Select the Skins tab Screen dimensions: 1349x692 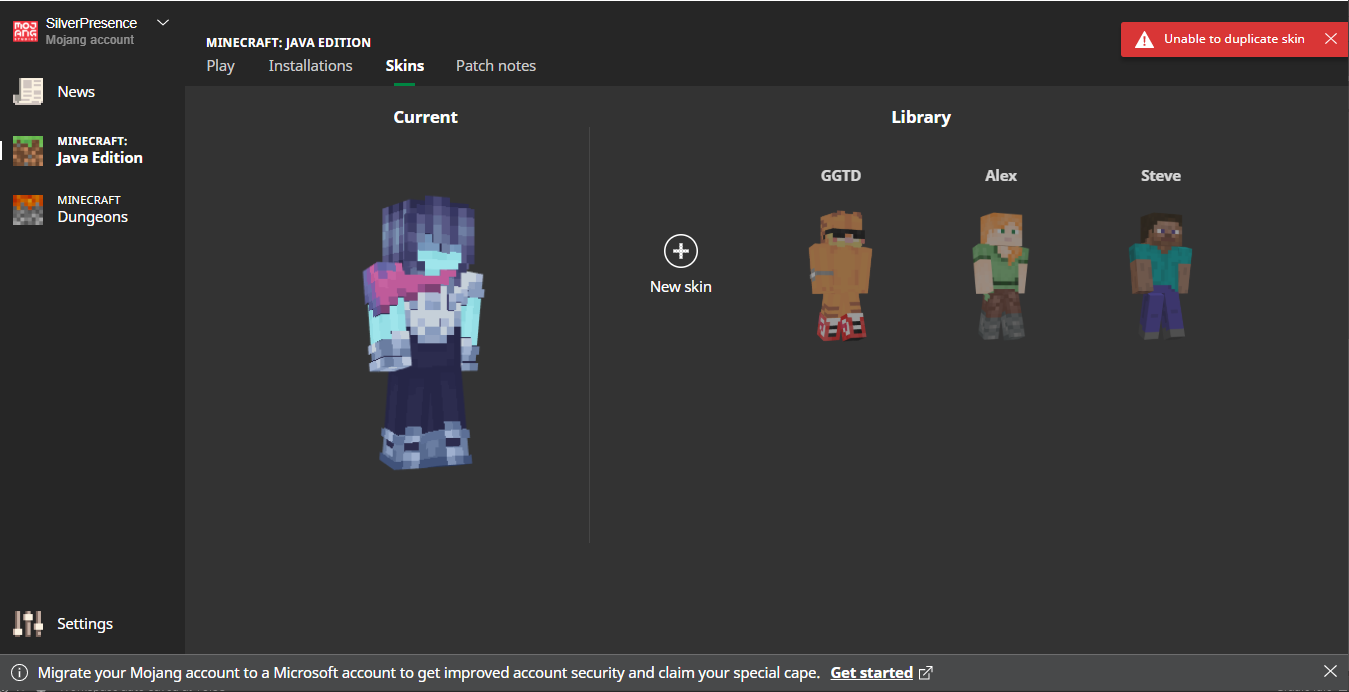point(405,66)
